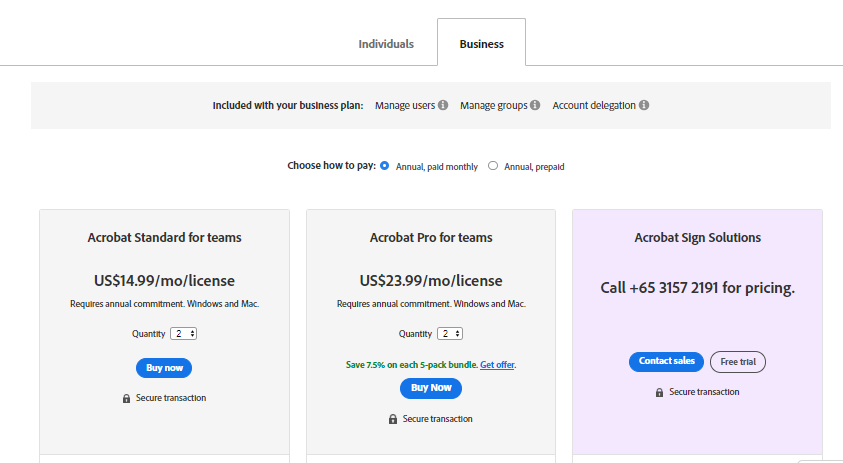This screenshot has height=463, width=843.
Task: Click Acrobat Standard for teams heading
Action: pos(165,238)
